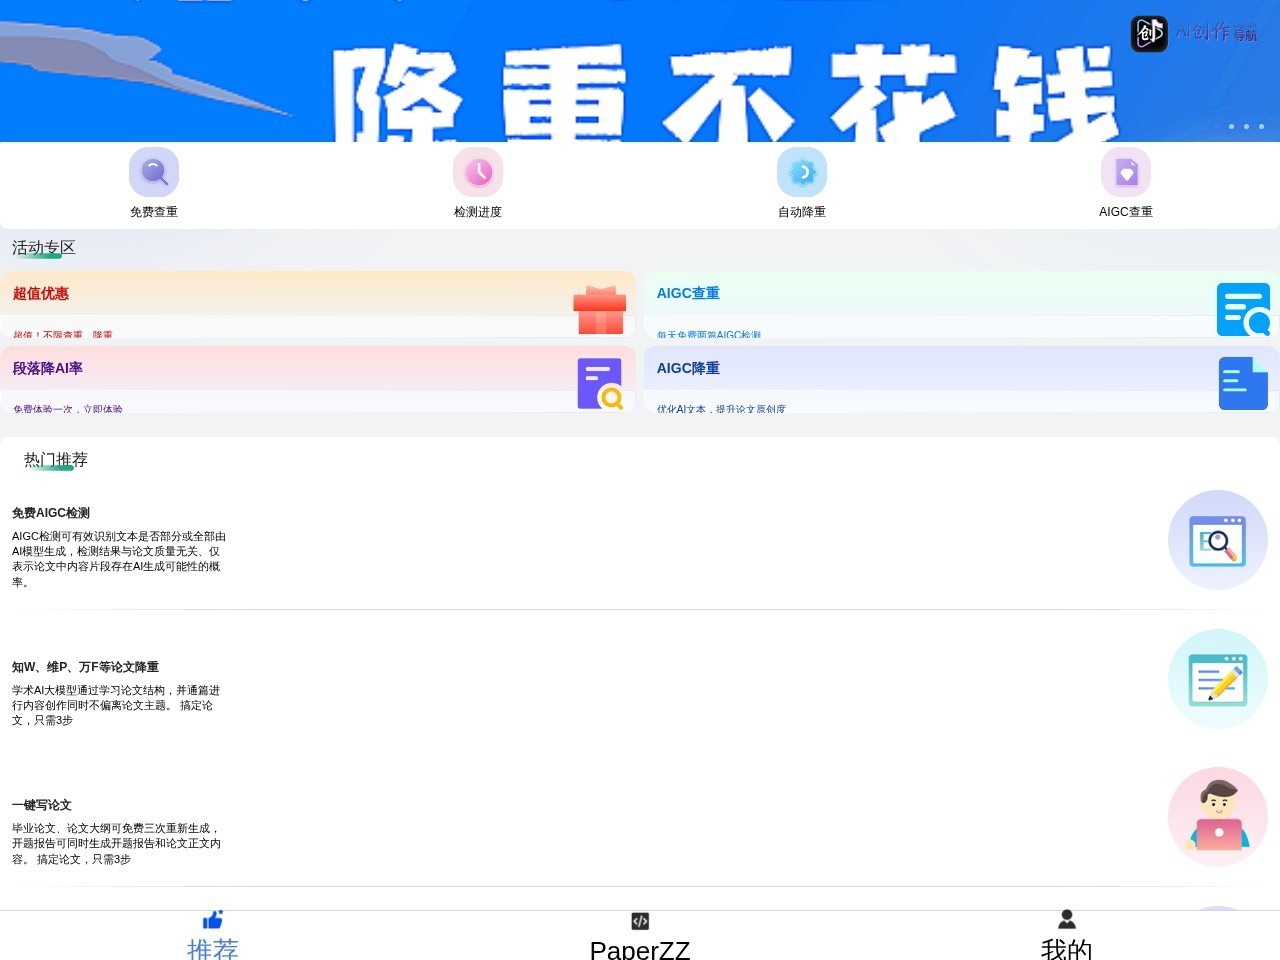The height and width of the screenshot is (960, 1280).
Task: Switch to the PaperZZ tab
Action: pos(640,936)
